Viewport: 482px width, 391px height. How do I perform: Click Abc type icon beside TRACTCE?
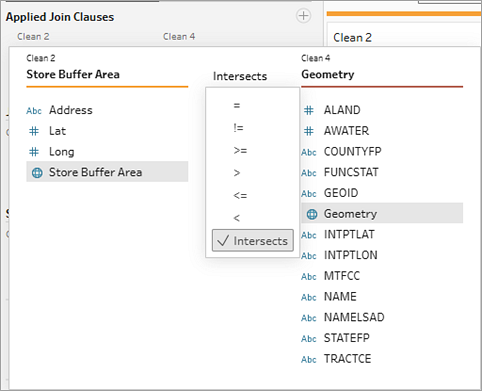309,359
